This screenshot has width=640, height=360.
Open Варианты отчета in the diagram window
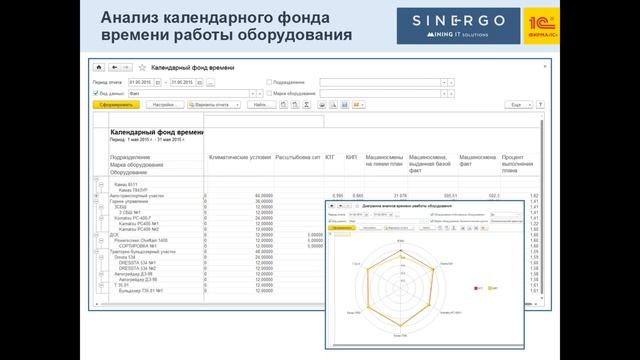[398, 228]
